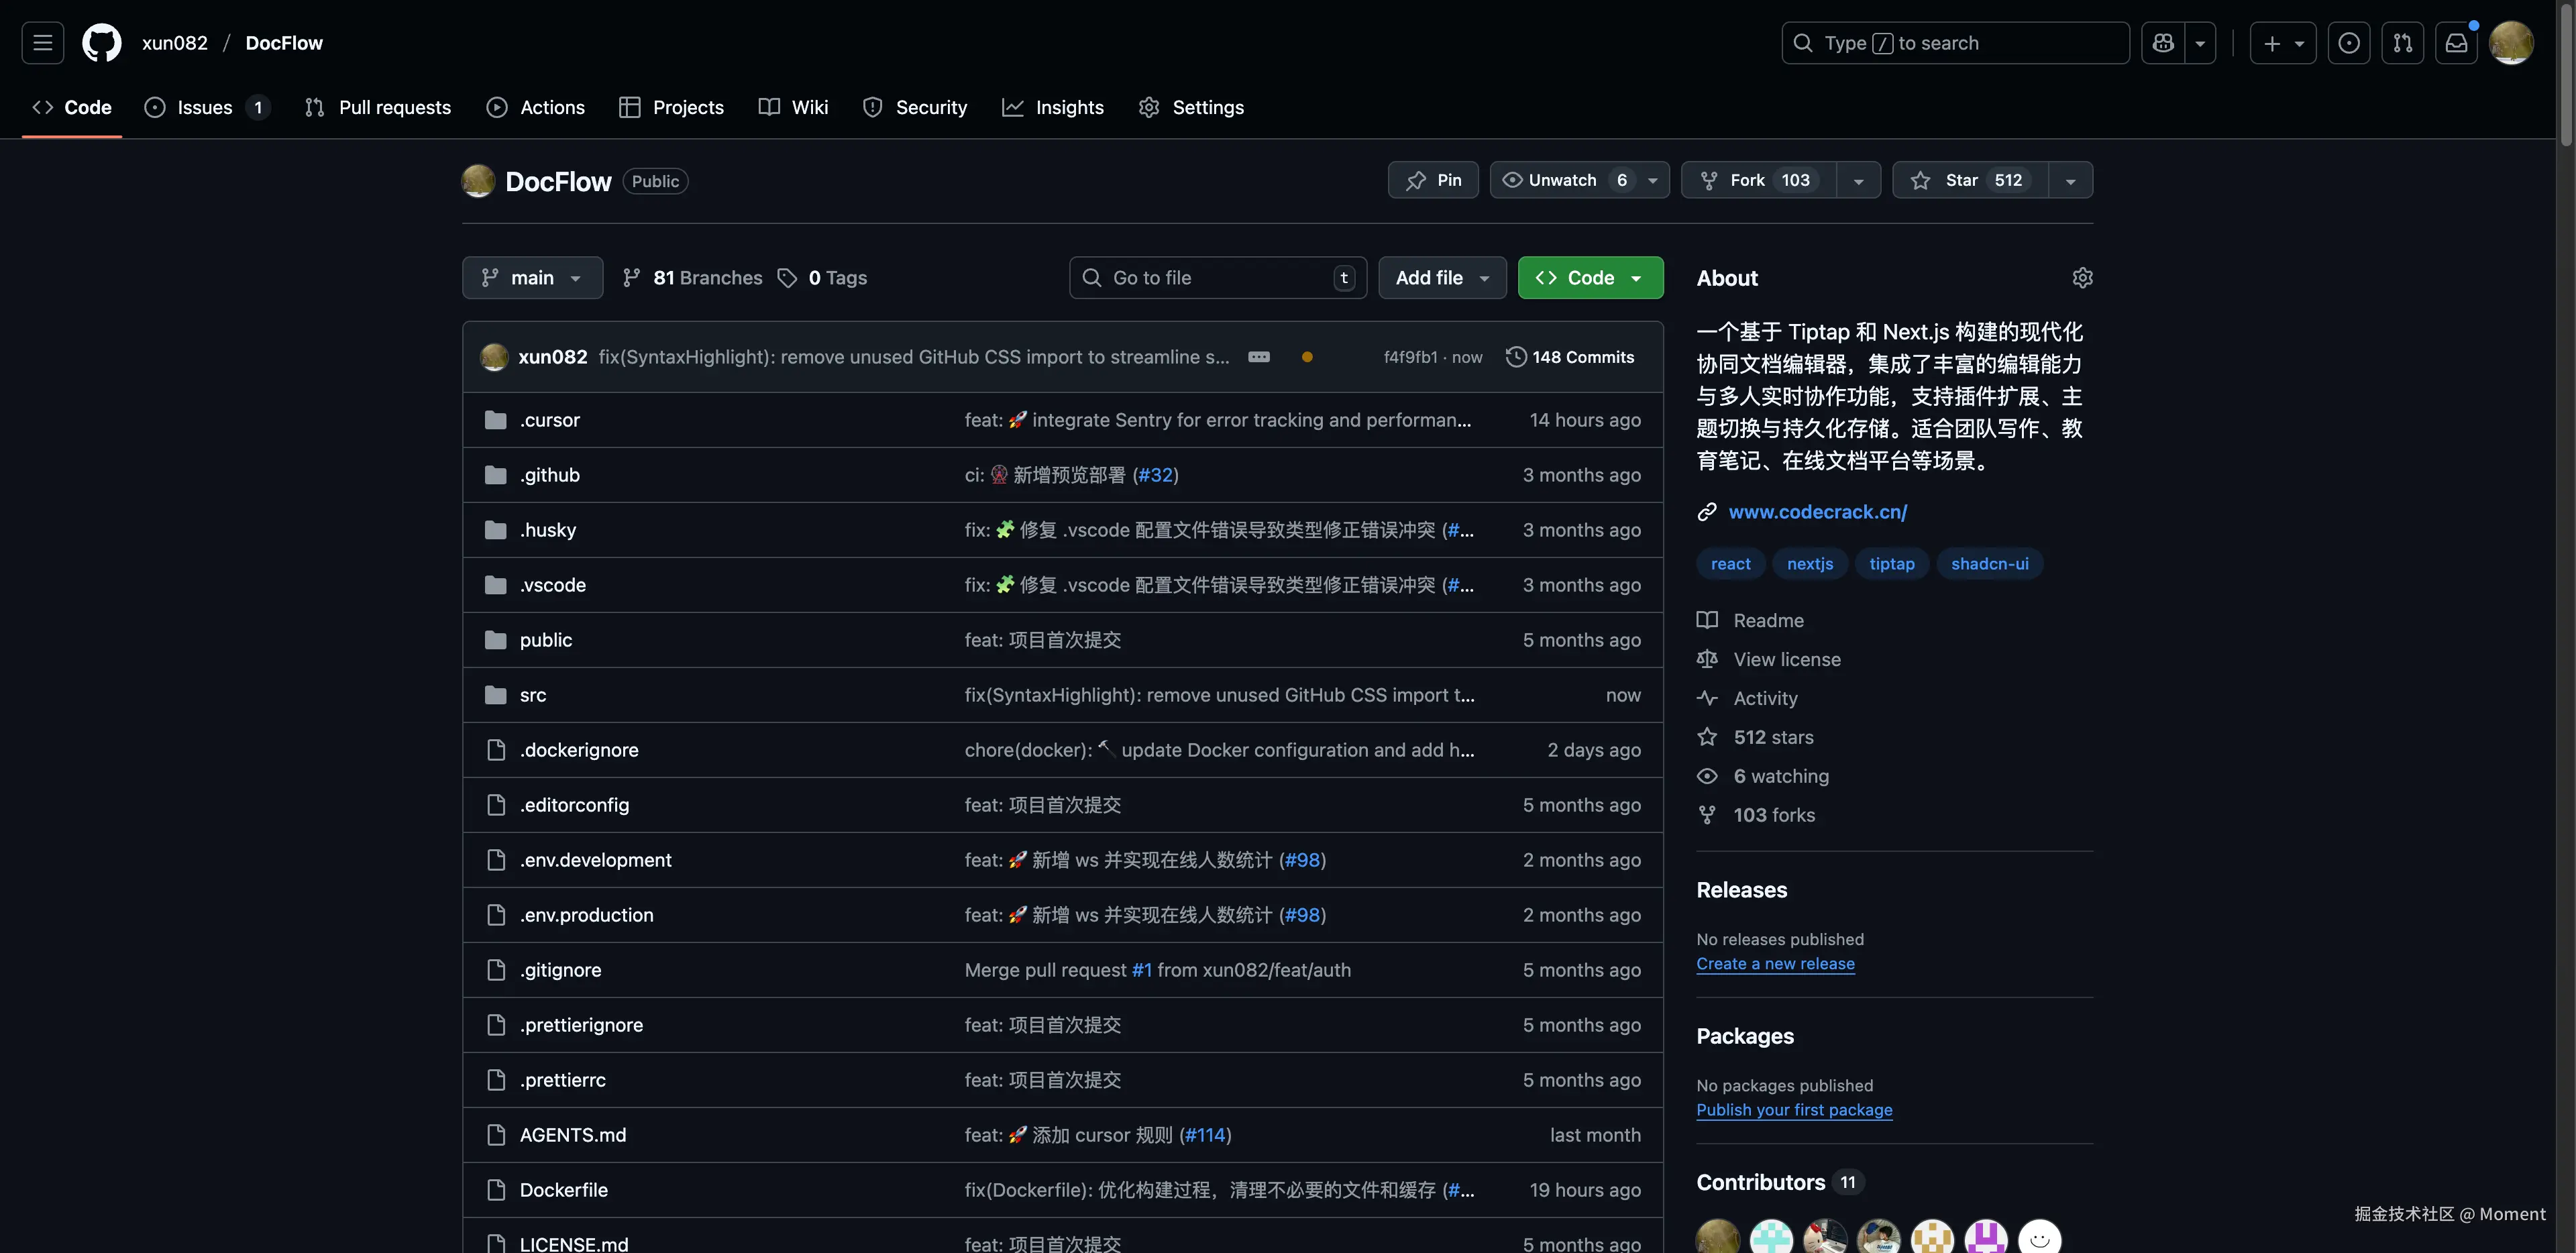
Task: Expand the Add file dropdown
Action: [x=1442, y=278]
